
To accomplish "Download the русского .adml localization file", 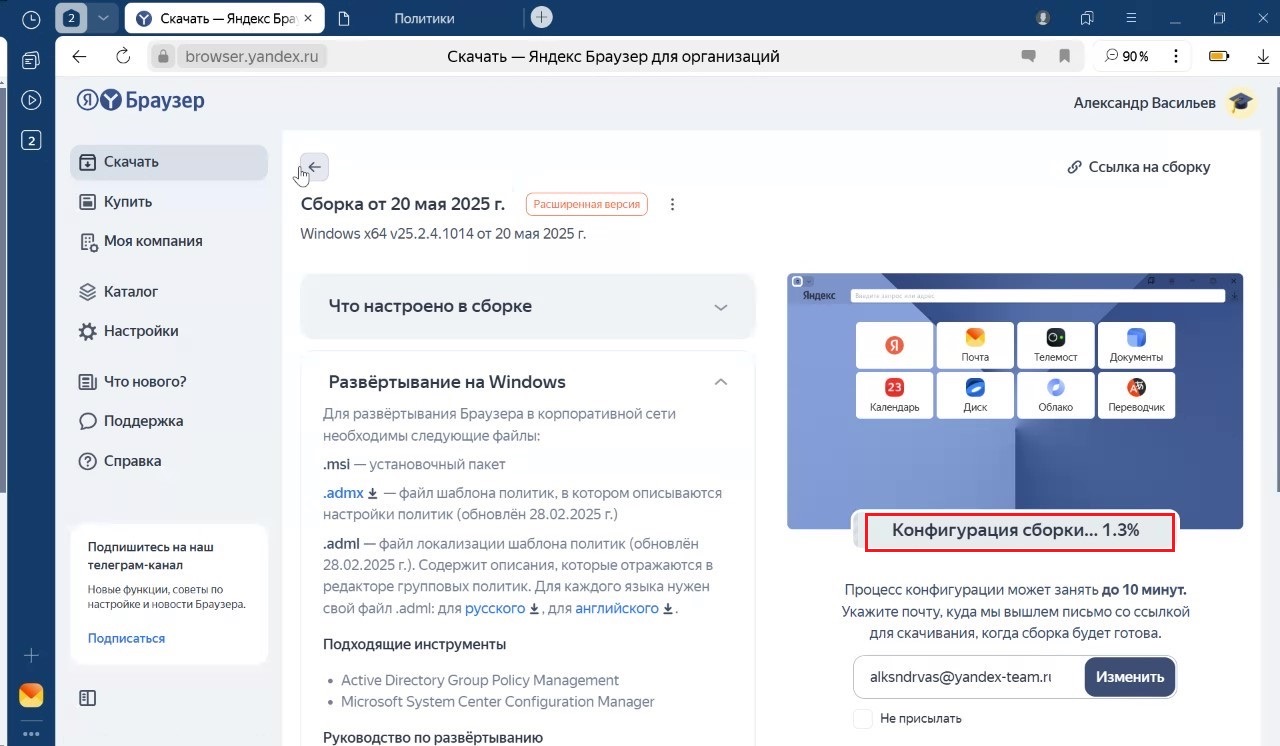I will pyautogui.click(x=502, y=608).
